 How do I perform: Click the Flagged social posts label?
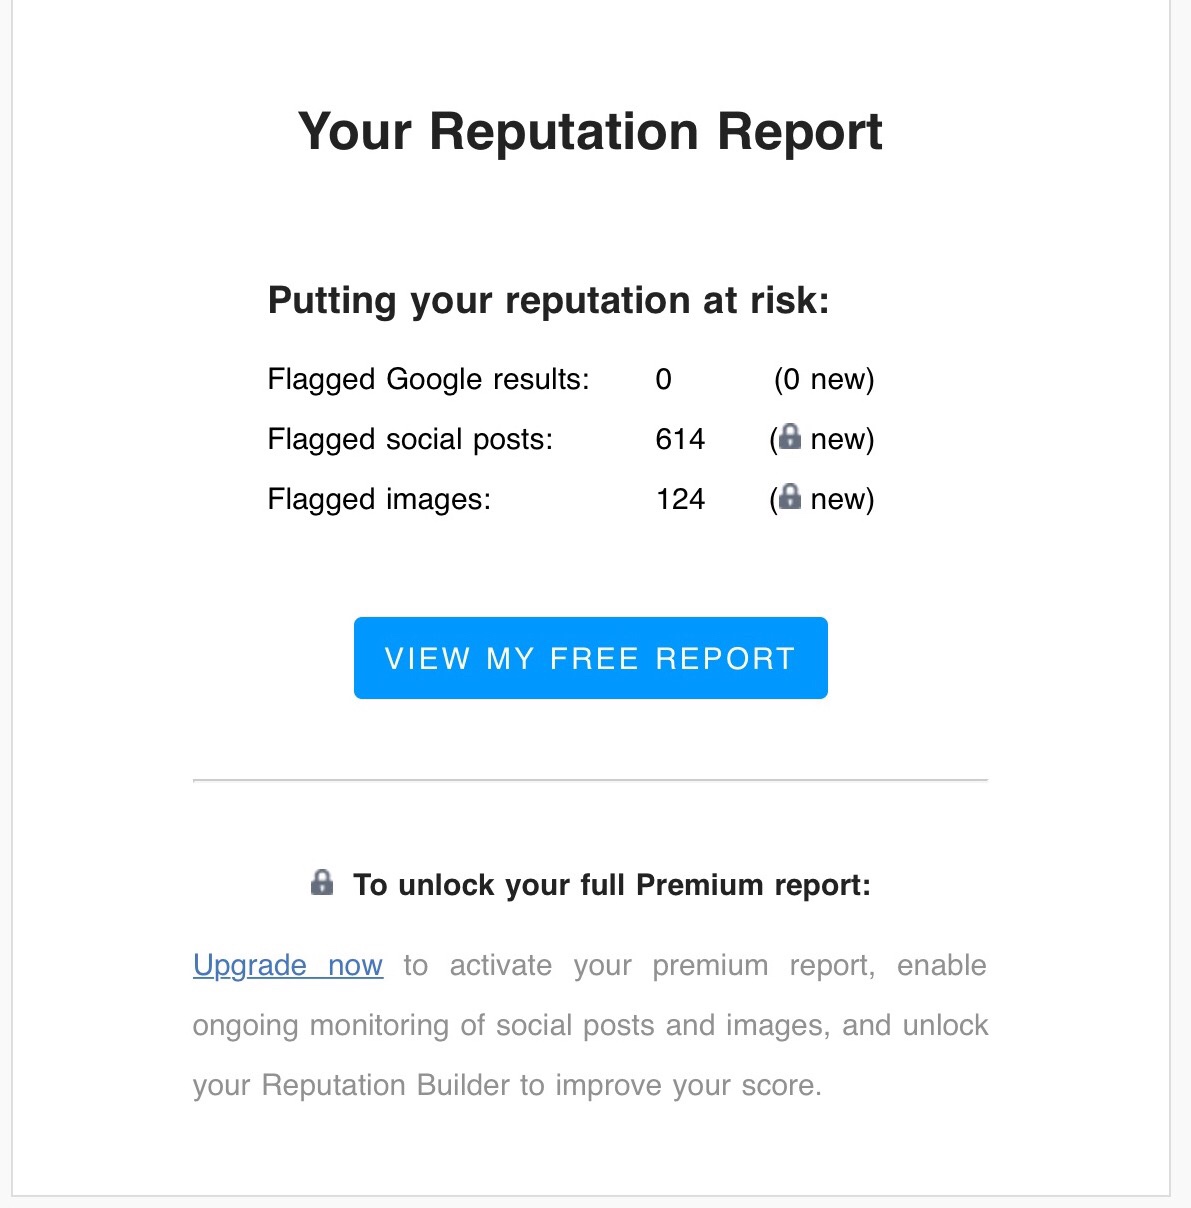410,439
